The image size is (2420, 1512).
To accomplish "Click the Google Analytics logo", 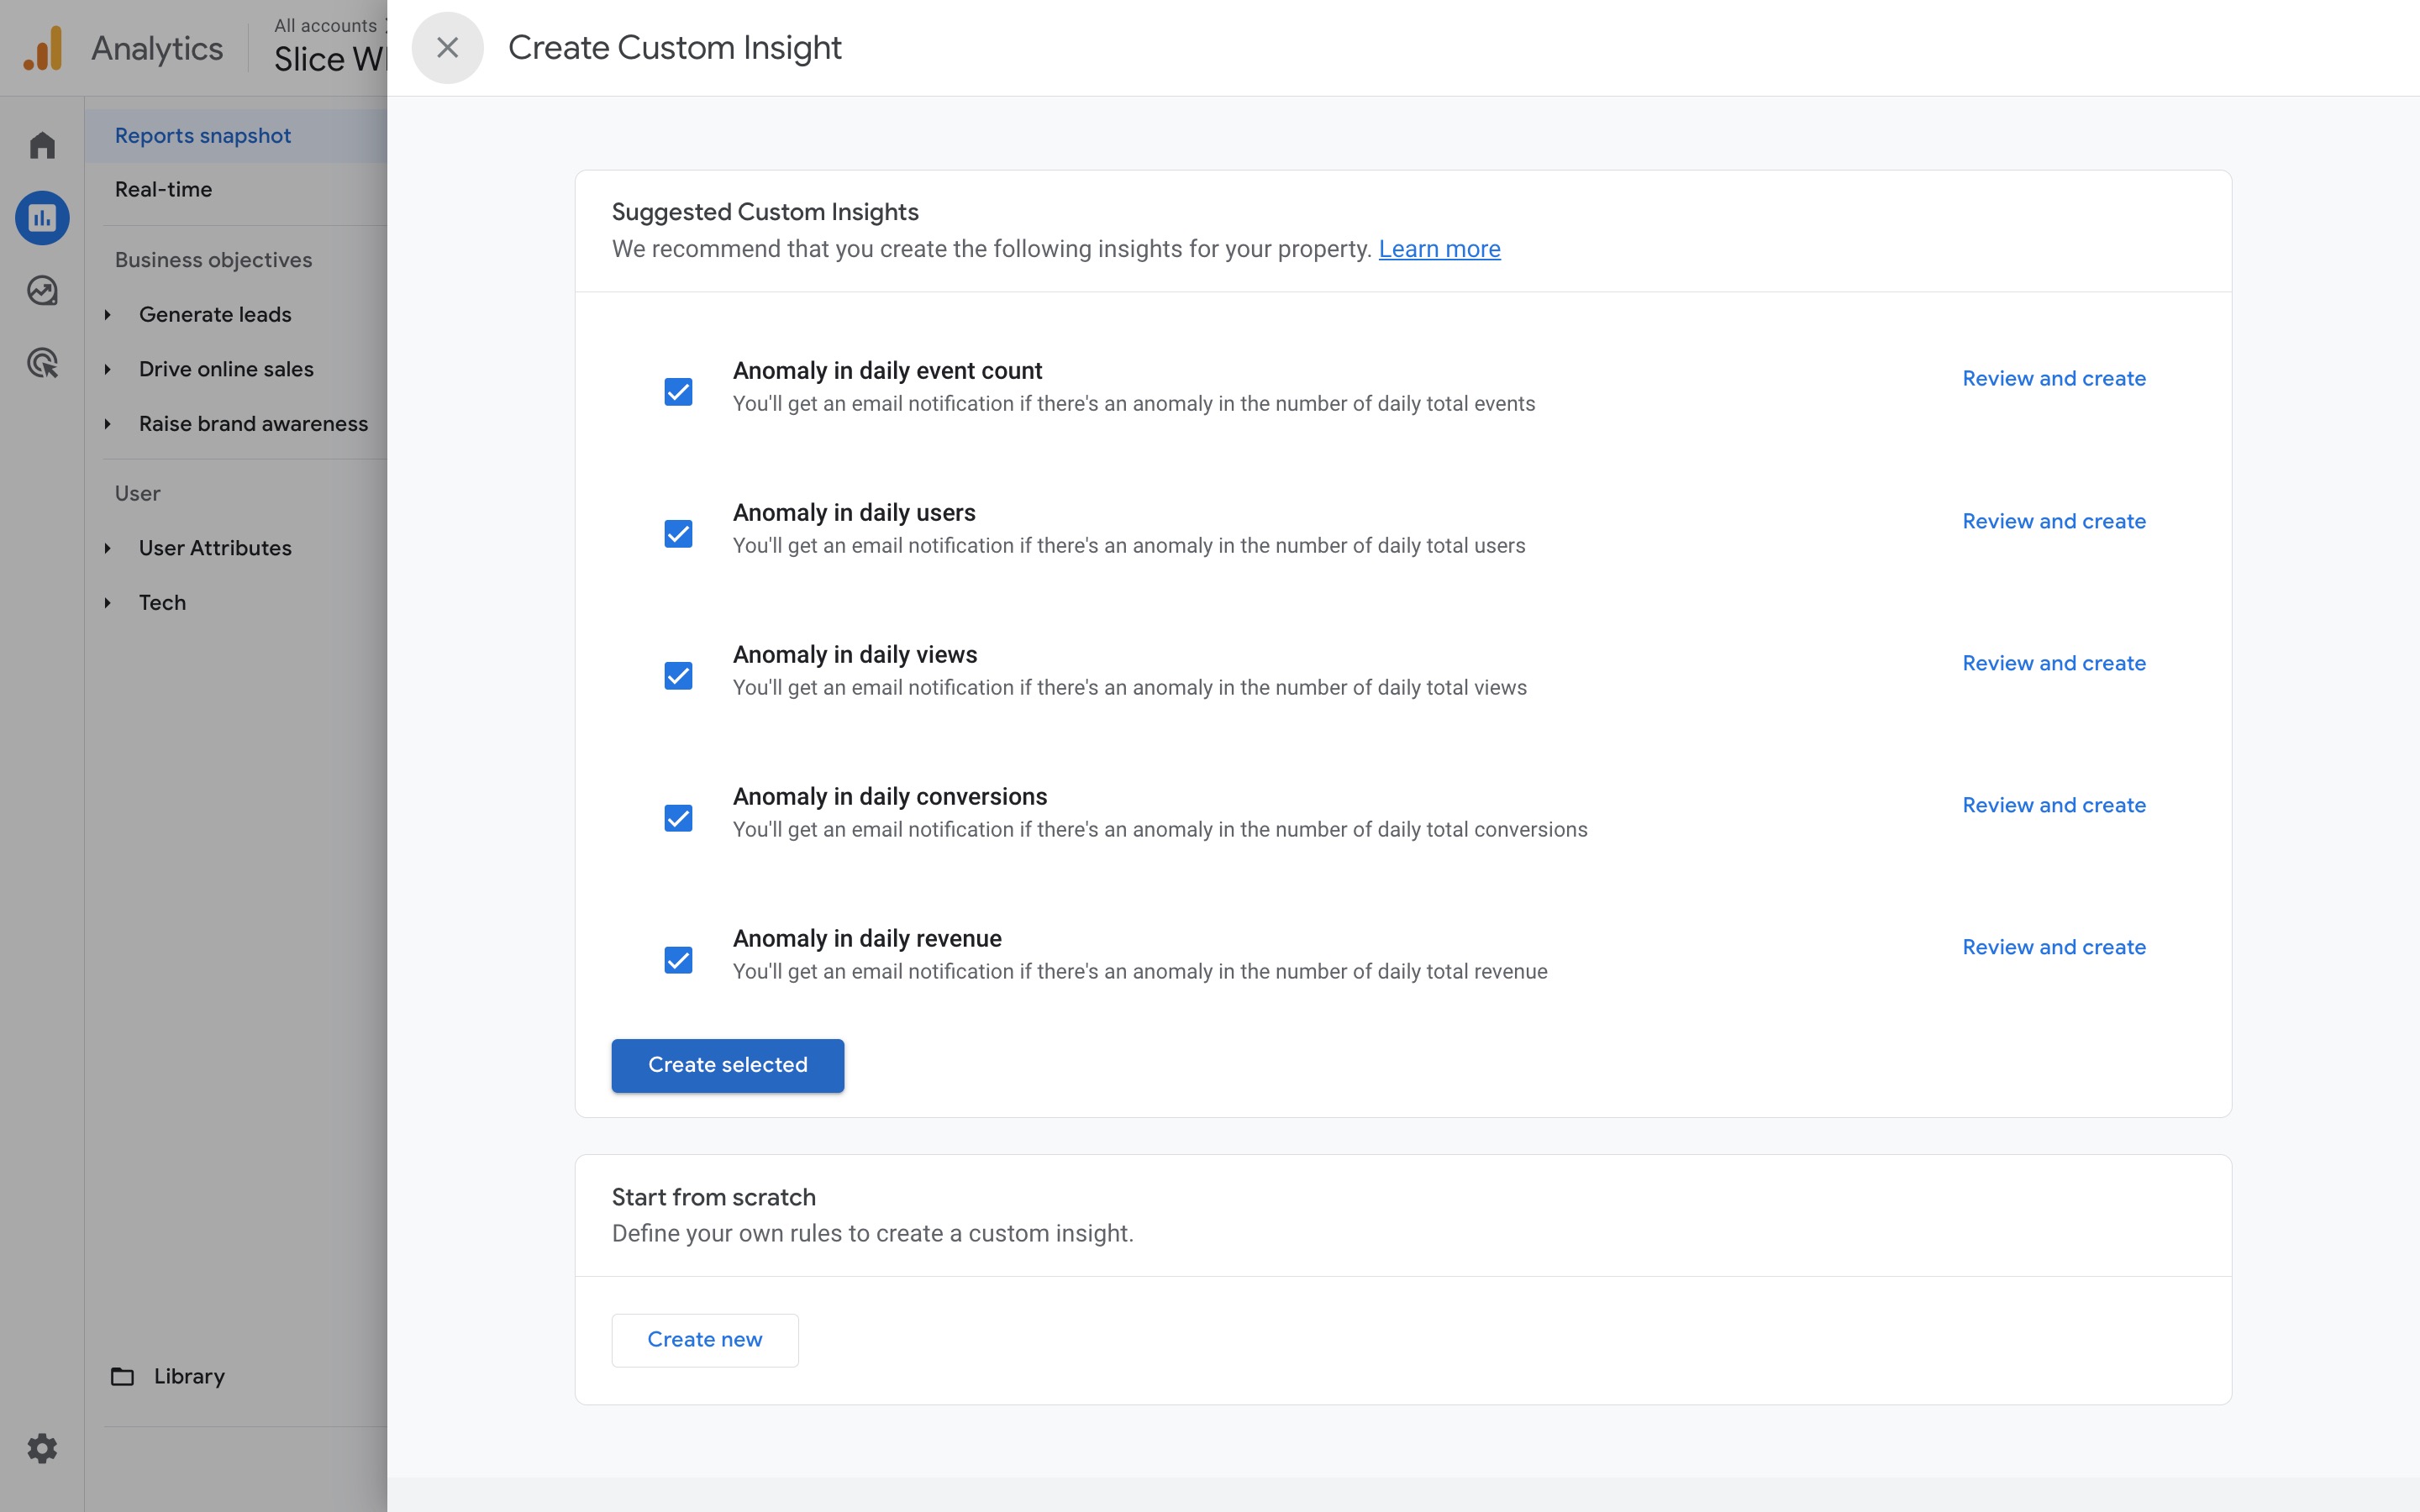I will coord(43,48).
